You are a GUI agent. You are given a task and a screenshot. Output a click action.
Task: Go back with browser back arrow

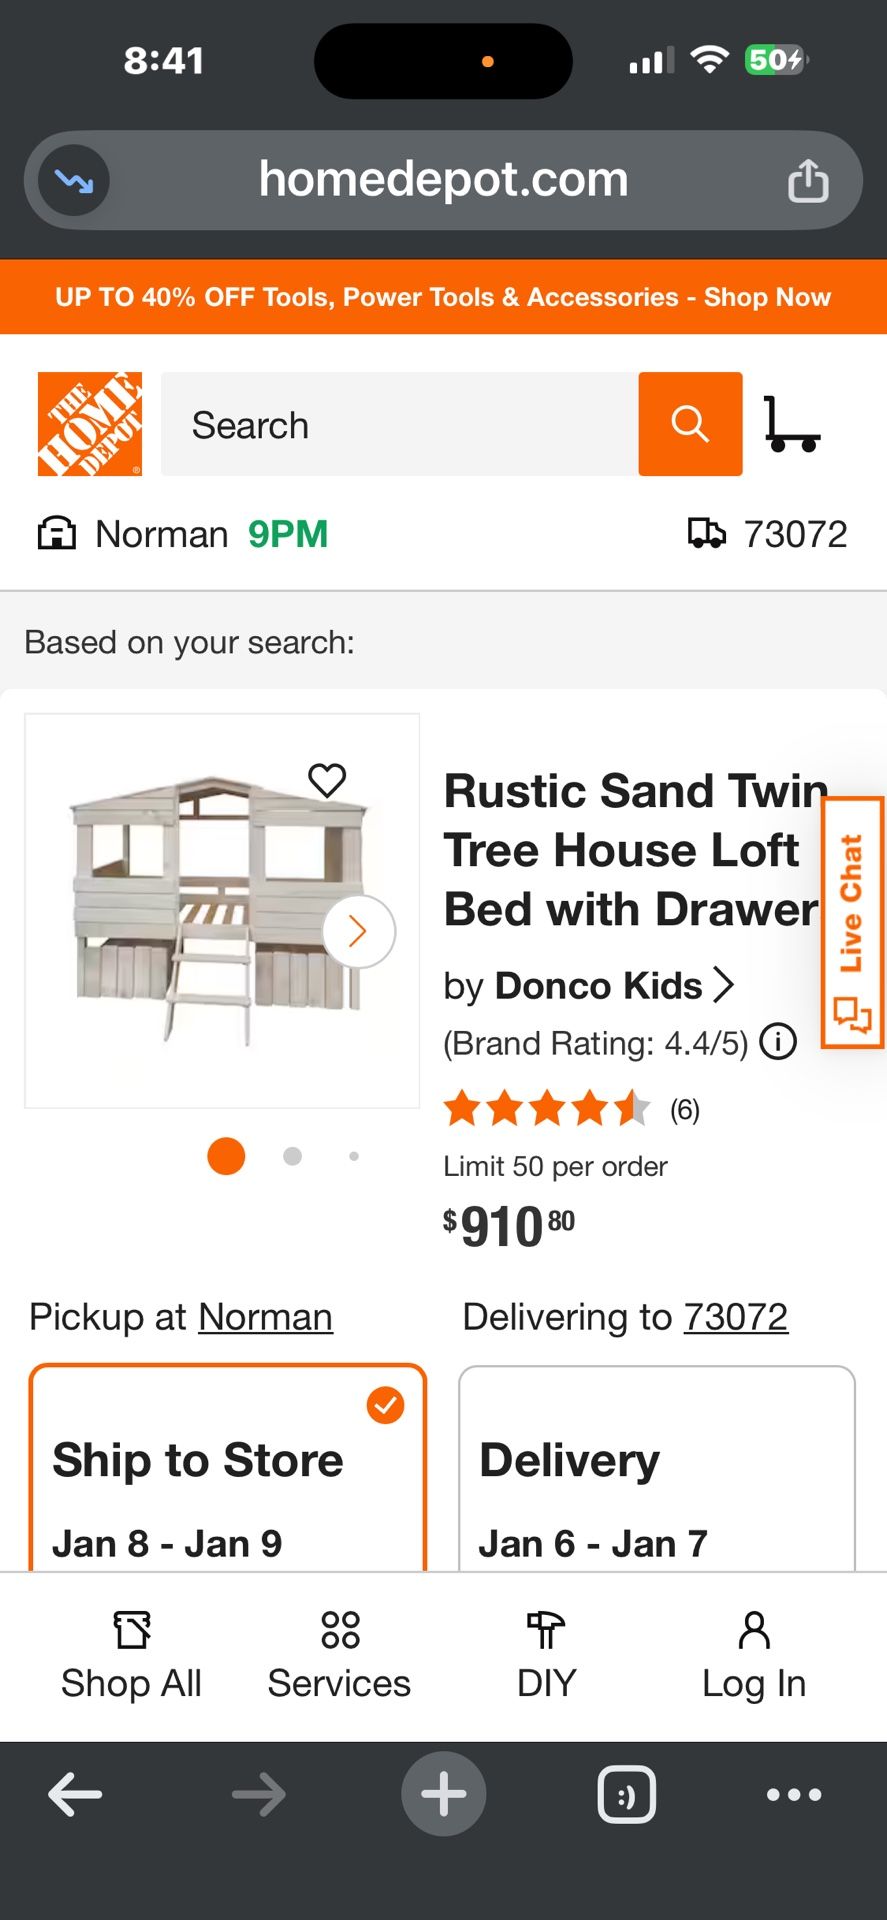75,1795
